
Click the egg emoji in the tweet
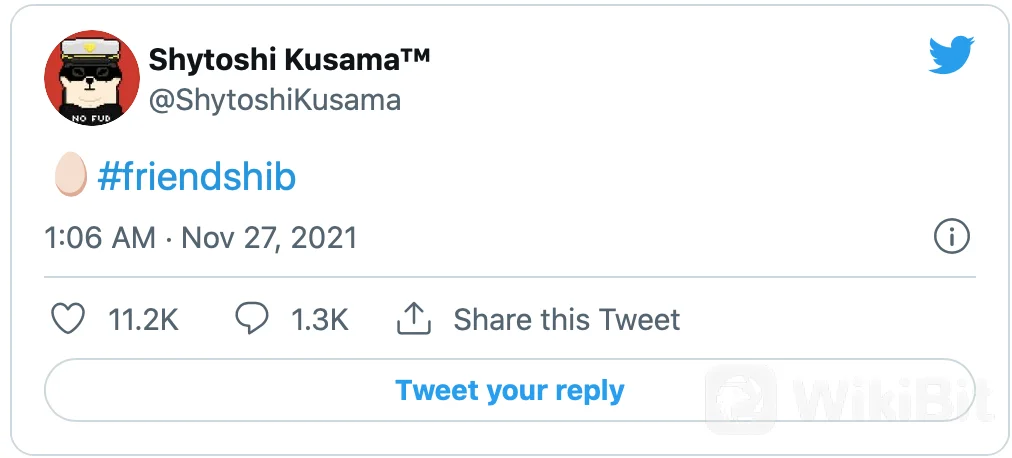click(69, 177)
